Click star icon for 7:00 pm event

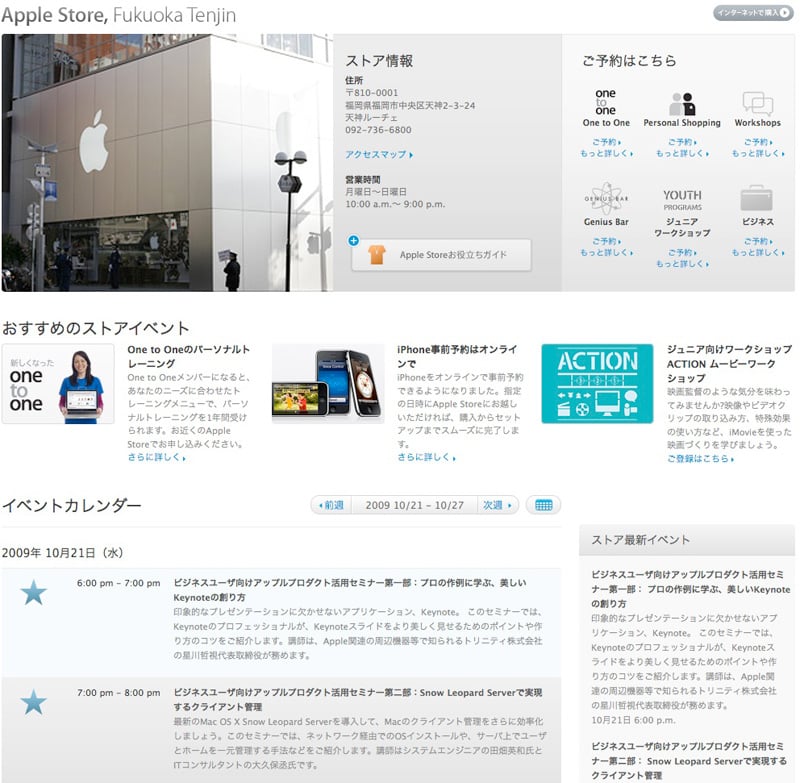pos(34,702)
